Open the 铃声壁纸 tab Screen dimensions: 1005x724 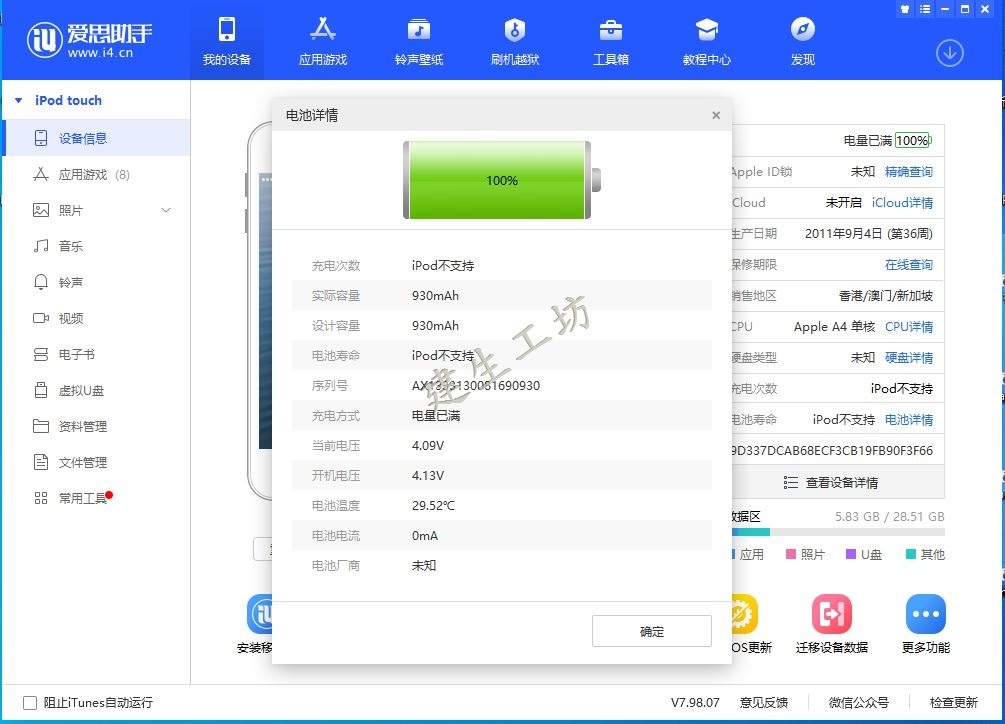pyautogui.click(x=419, y=42)
